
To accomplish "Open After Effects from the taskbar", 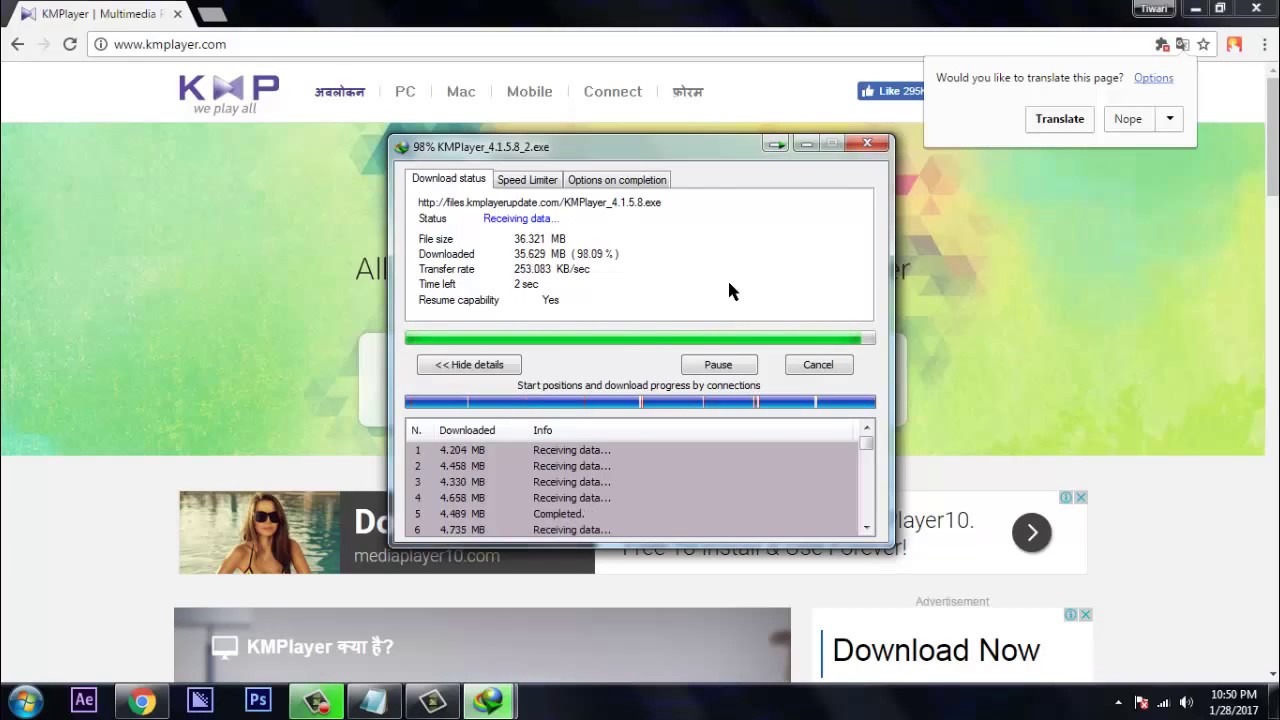I will [x=84, y=701].
